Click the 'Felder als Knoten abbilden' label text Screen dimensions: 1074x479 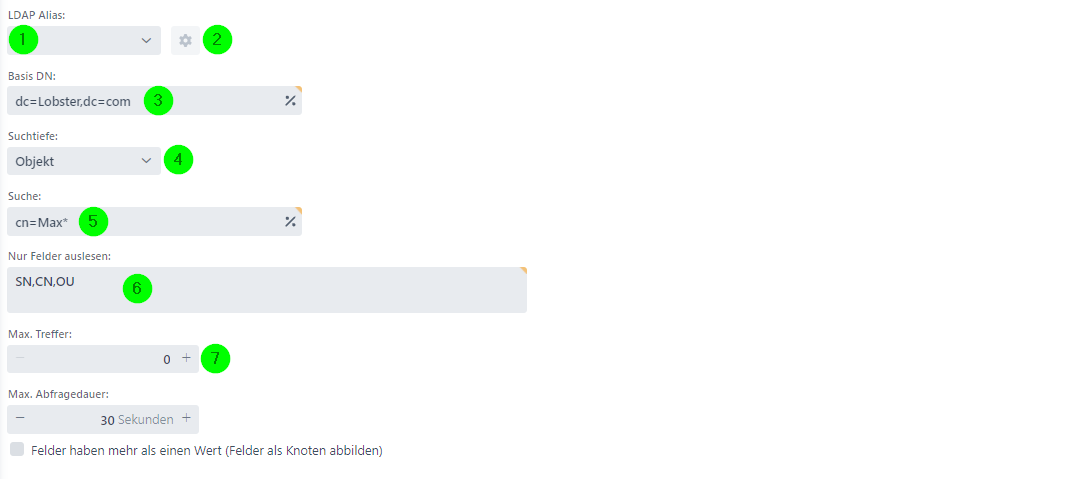[x=306, y=451]
